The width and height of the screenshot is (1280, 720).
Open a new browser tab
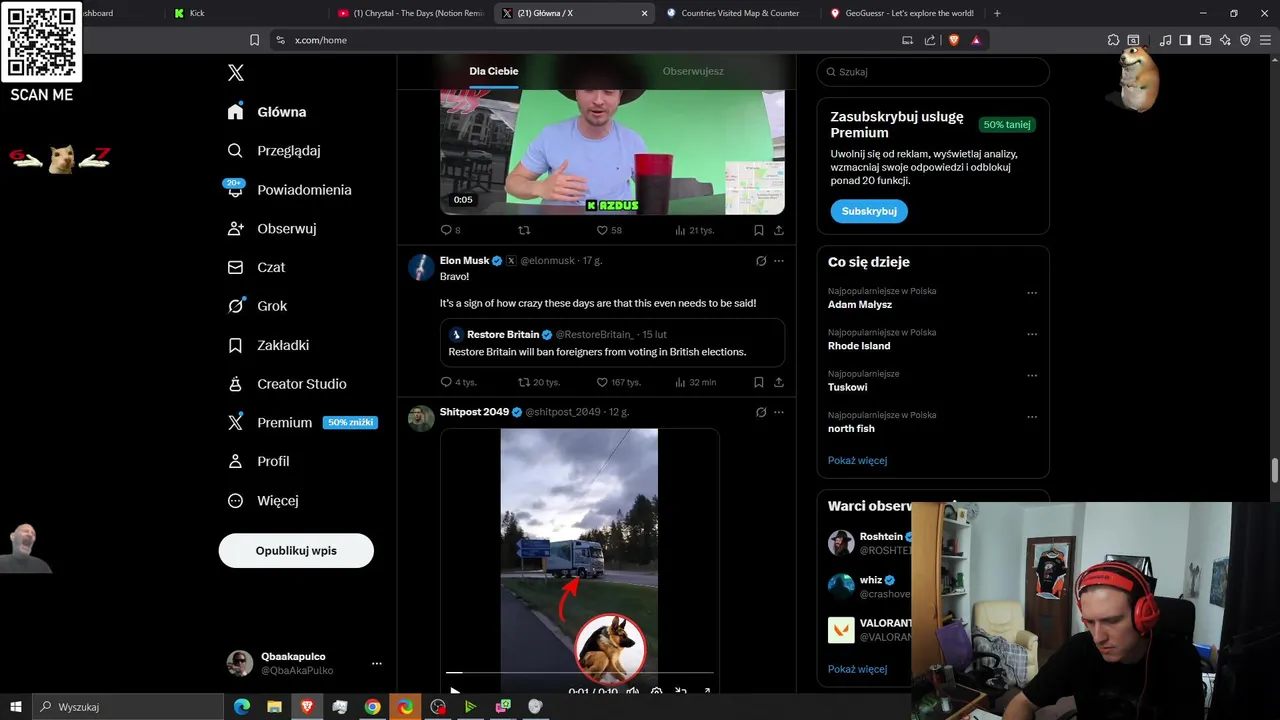pyautogui.click(x=997, y=13)
